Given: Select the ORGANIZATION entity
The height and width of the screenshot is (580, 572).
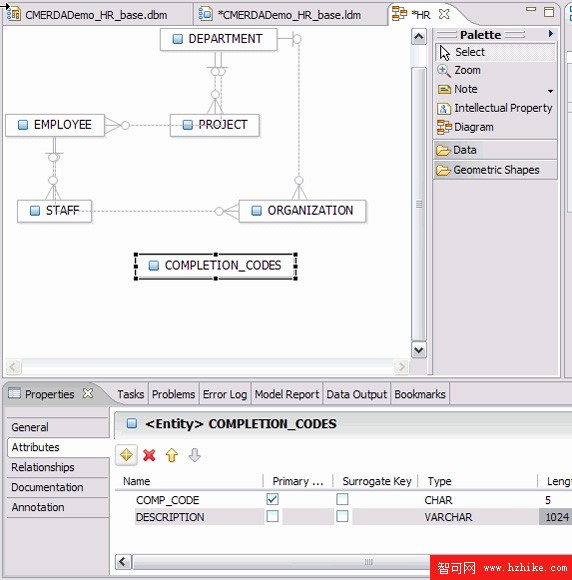Looking at the screenshot, I should (x=303, y=211).
